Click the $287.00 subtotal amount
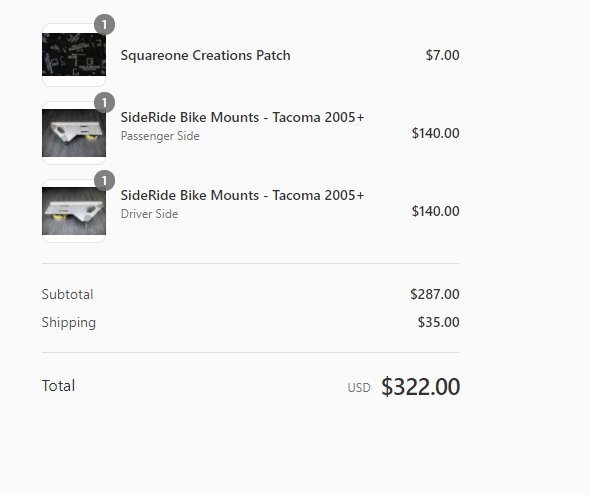Image resolution: width=589 pixels, height=495 pixels. point(435,294)
